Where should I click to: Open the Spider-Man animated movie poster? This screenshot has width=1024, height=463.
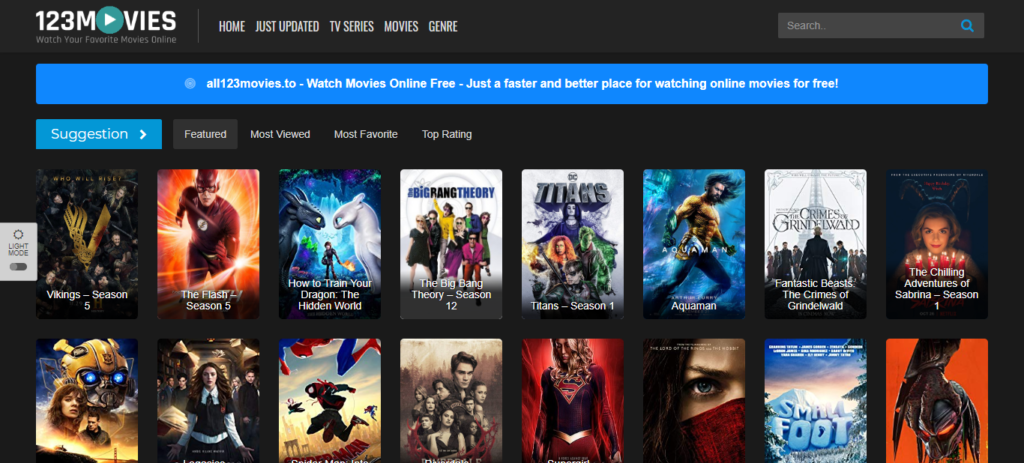330,400
